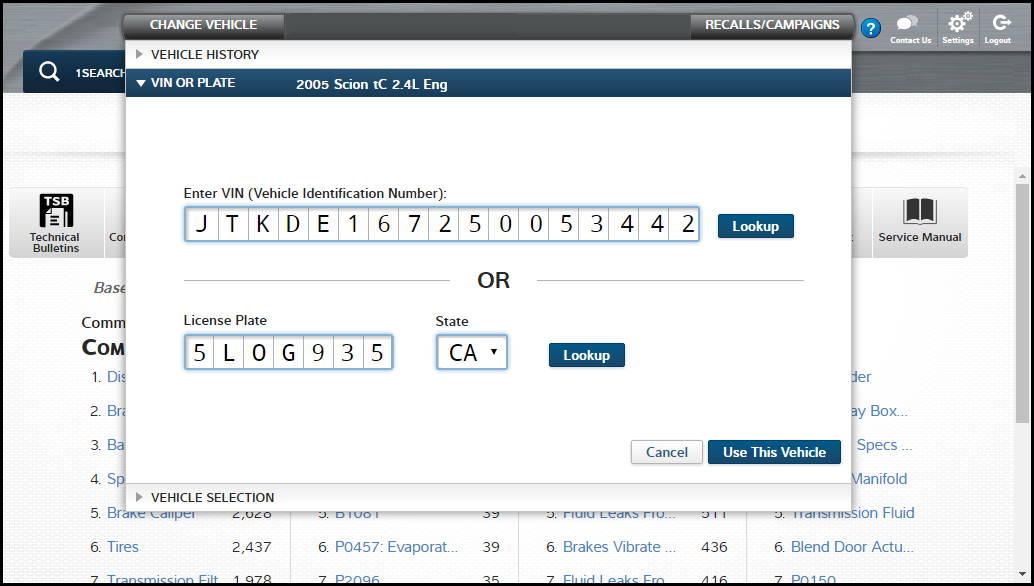The height and width of the screenshot is (586, 1034).
Task: Click Lookup button next to VIN field
Action: point(755,226)
